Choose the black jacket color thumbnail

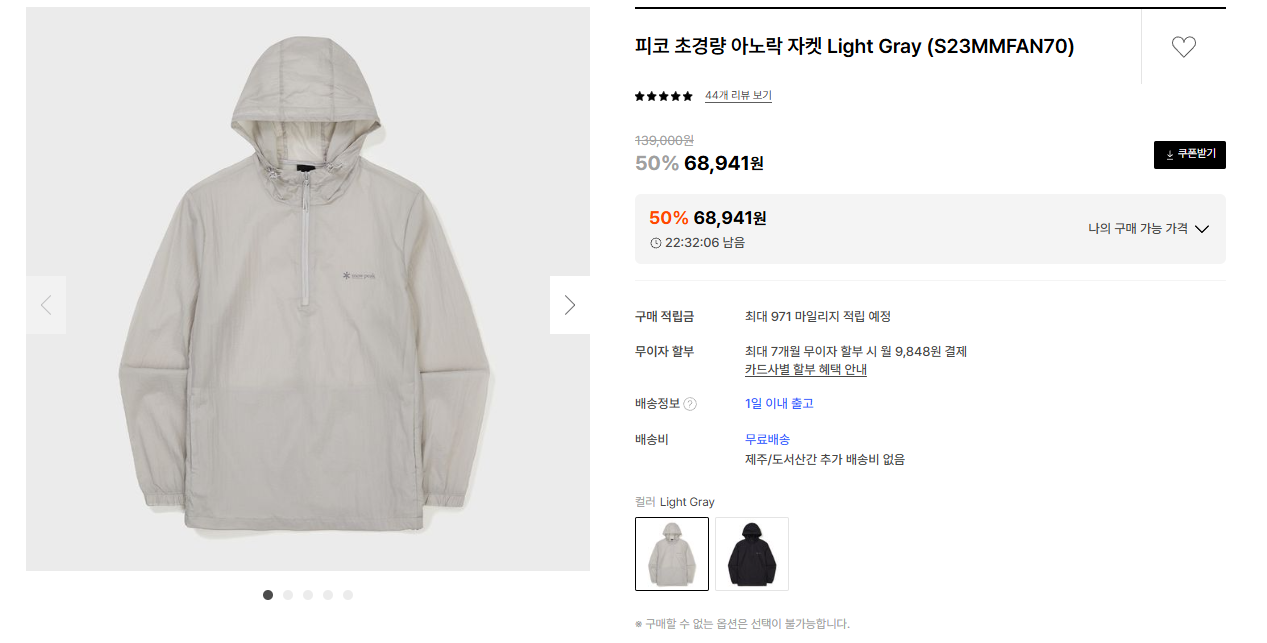click(x=752, y=554)
